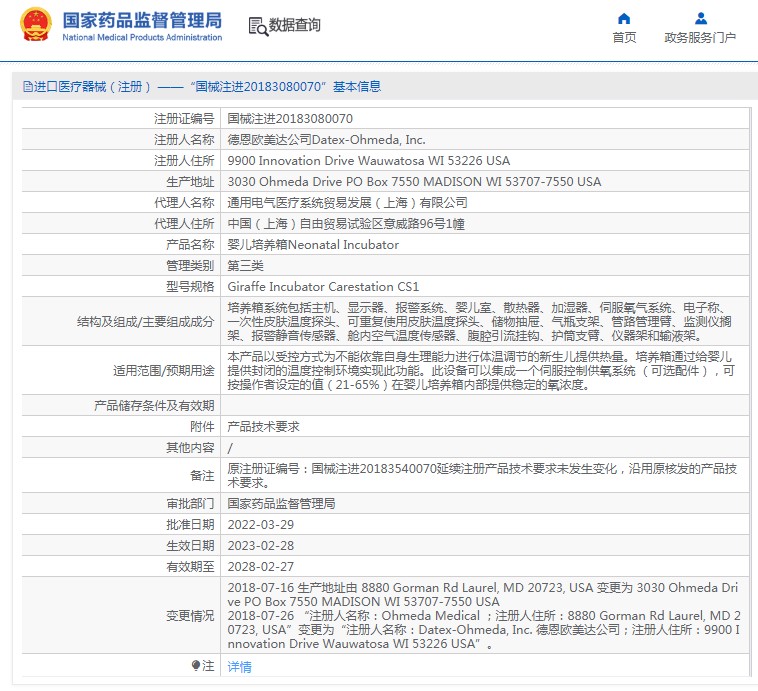
Task: Click the 附件 row label
Action: 202,426
